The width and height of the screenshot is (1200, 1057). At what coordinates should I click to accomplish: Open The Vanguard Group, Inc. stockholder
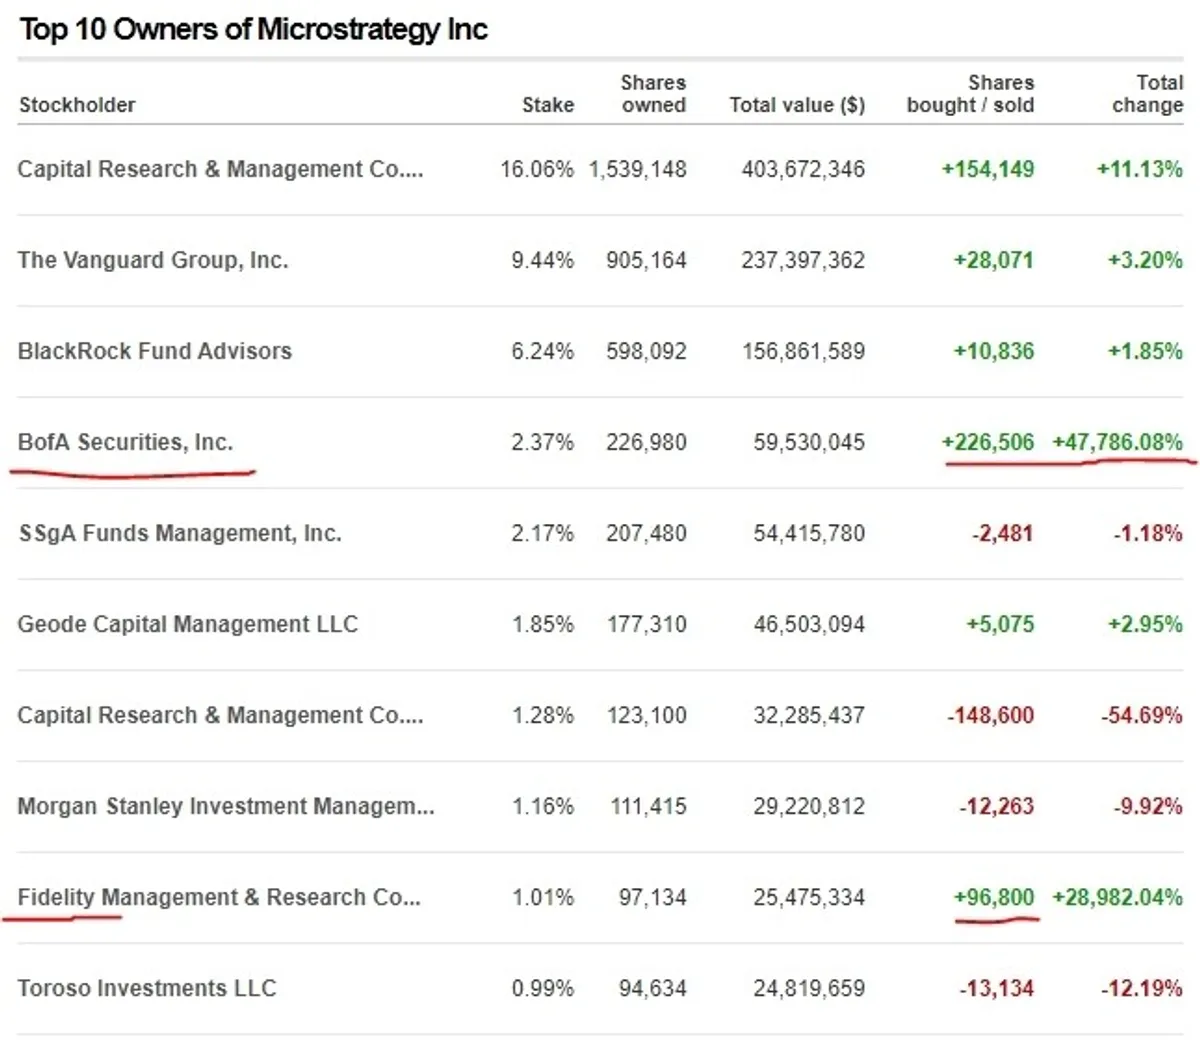[x=153, y=260]
